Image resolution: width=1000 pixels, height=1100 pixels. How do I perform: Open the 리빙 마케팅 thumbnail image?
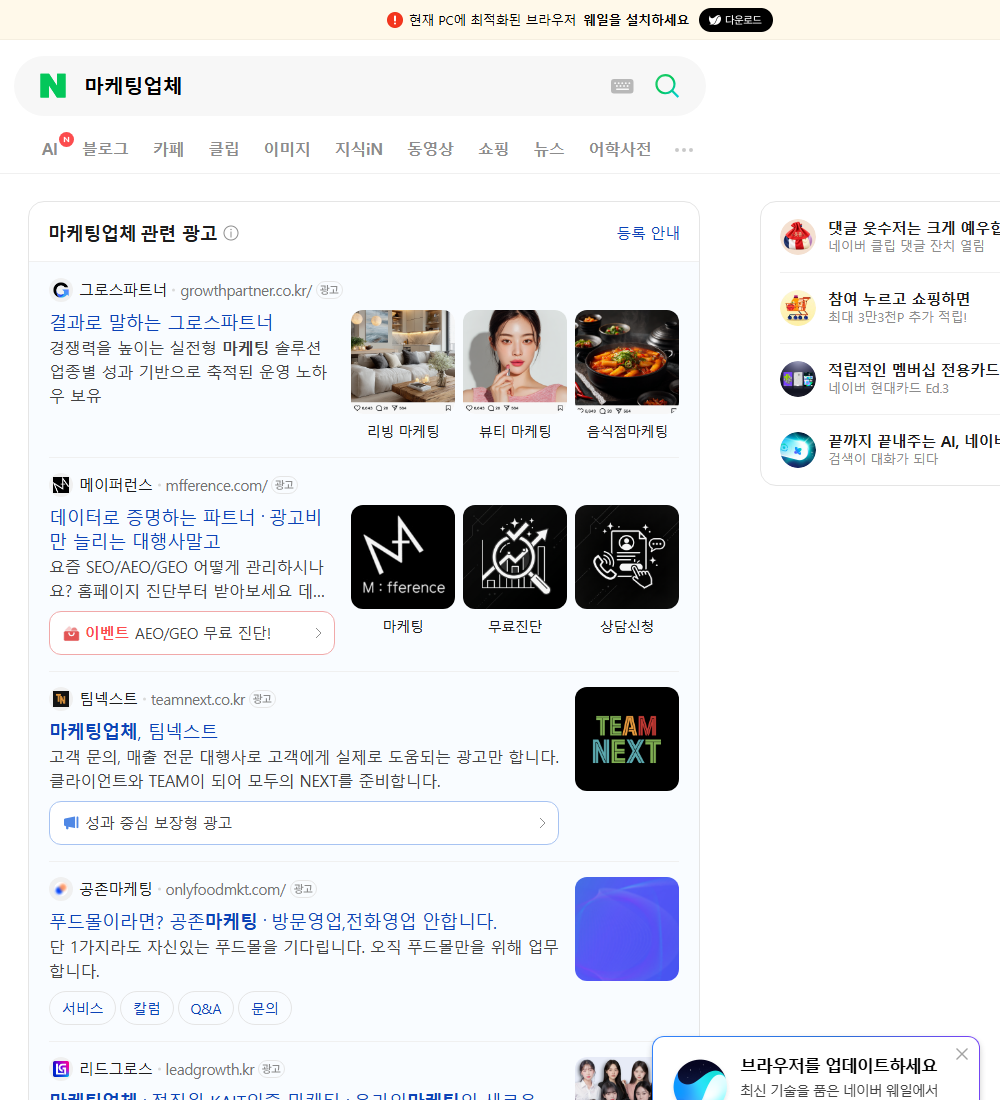(403, 361)
